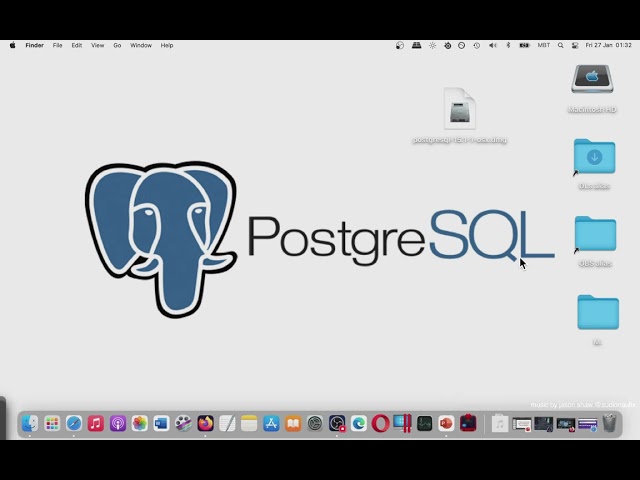Click the Bluetooth menu bar icon
Viewport: 640px width, 480px height.
click(508, 45)
